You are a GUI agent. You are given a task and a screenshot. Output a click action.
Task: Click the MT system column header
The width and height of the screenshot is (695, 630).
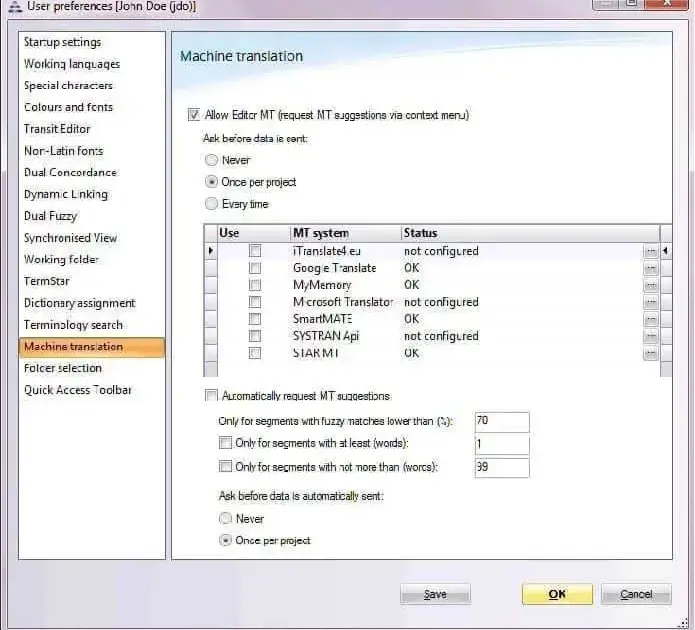coord(346,233)
